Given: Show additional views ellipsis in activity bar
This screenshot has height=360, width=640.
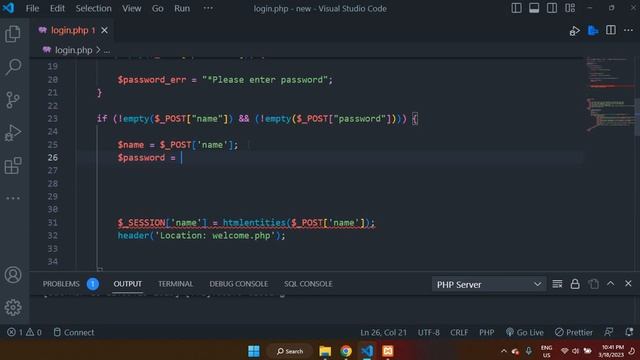Looking at the screenshot, I should pyautogui.click(x=13, y=198).
